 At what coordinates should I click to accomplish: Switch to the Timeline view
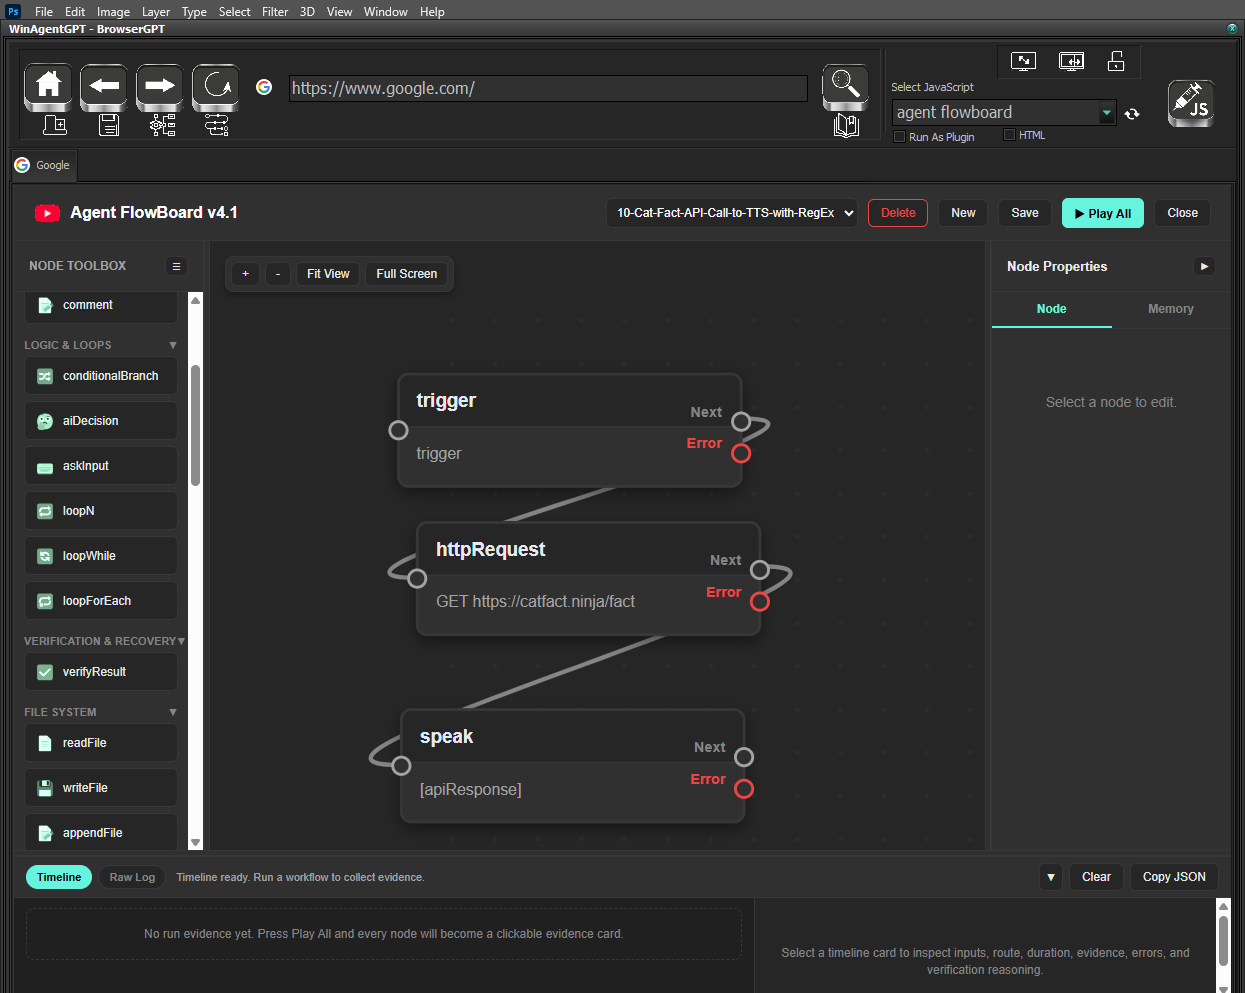(x=59, y=877)
